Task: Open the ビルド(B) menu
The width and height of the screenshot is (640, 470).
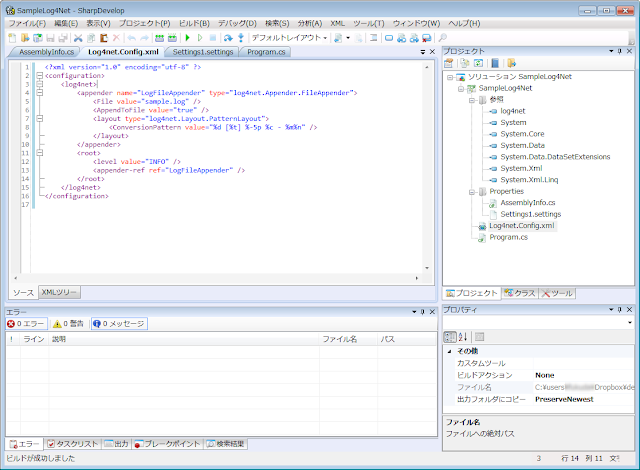Action: tap(192, 22)
